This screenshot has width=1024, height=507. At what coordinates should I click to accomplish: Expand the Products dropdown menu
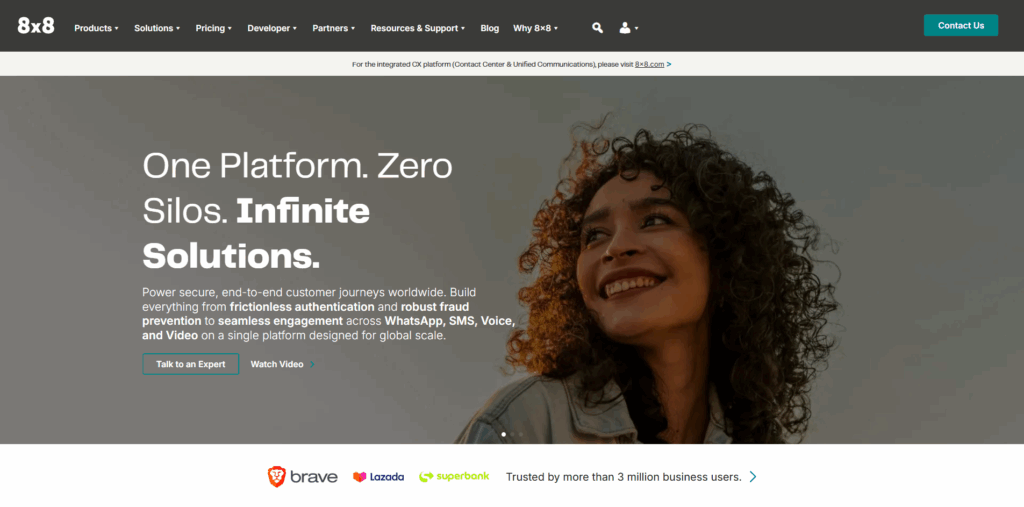(x=96, y=28)
